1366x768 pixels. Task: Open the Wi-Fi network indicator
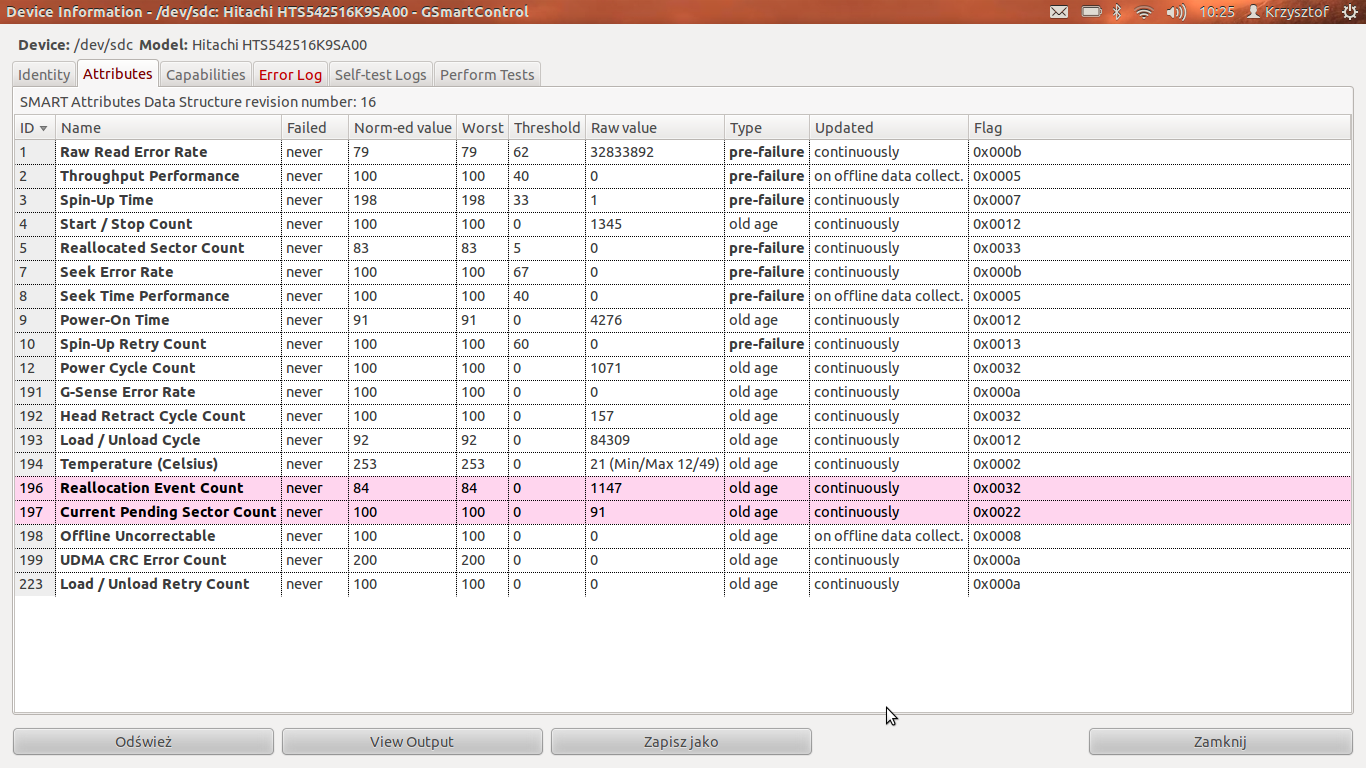[1145, 12]
